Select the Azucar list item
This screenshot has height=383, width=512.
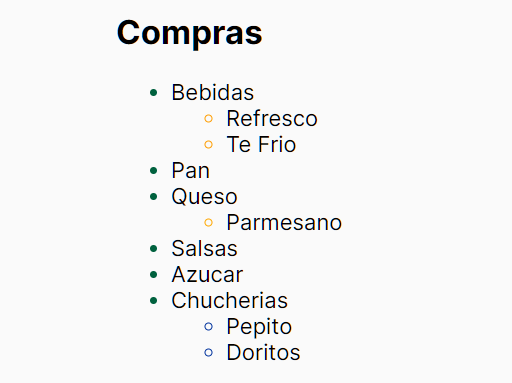(207, 274)
